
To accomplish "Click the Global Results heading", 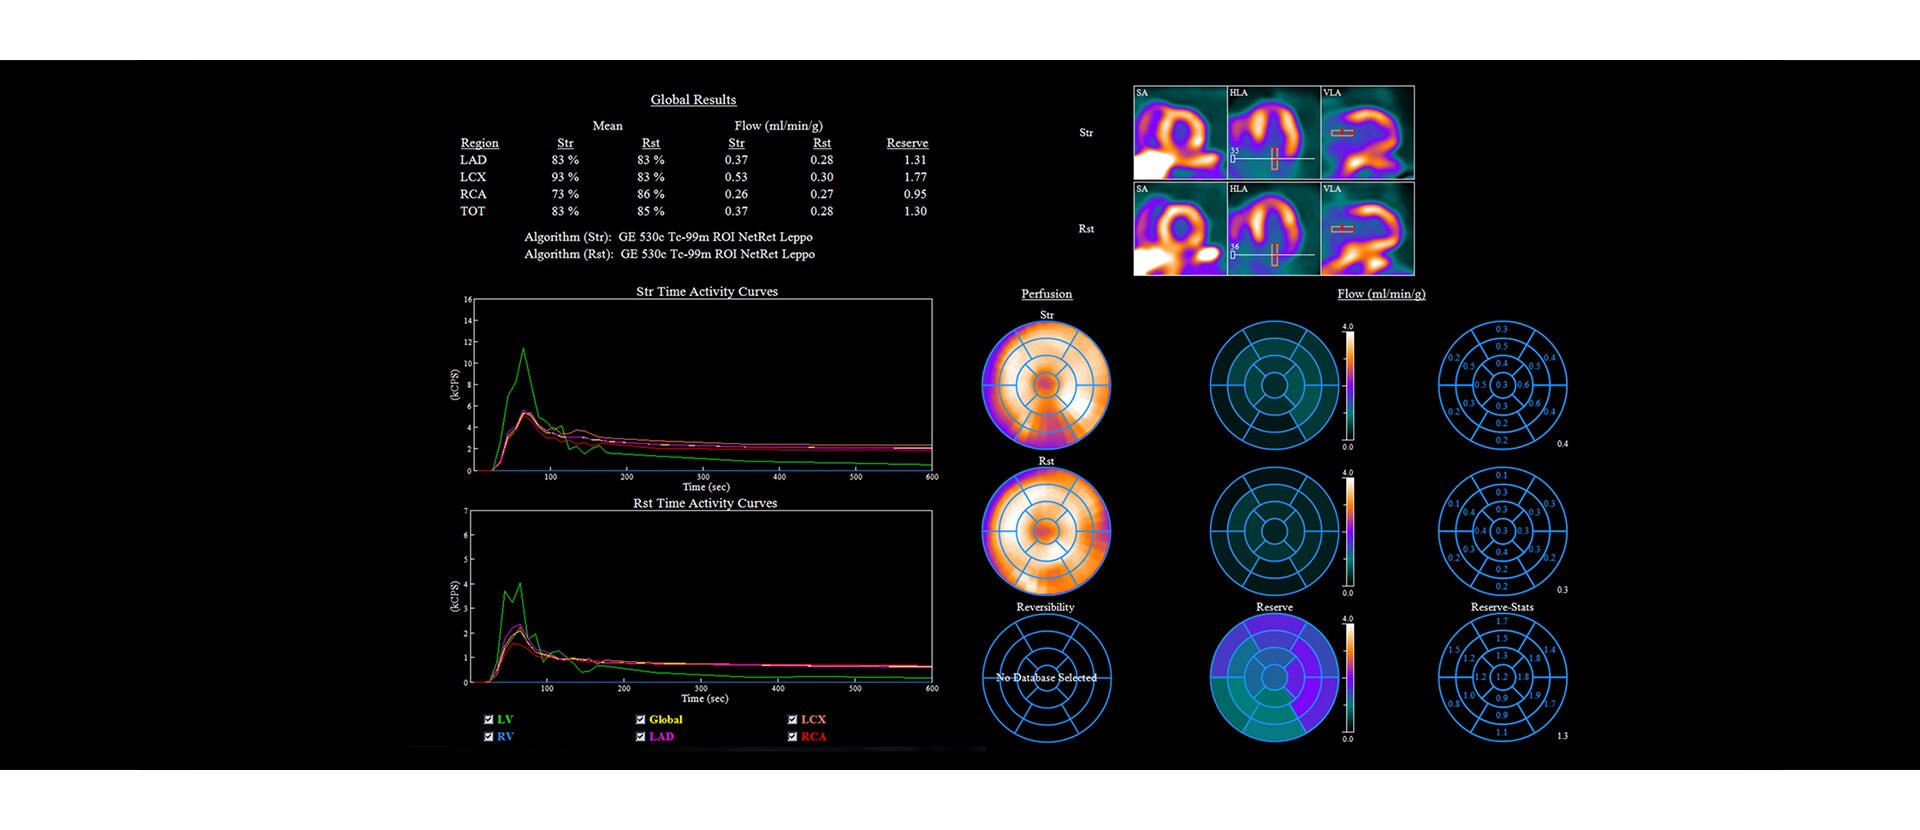I will pyautogui.click(x=693, y=100).
